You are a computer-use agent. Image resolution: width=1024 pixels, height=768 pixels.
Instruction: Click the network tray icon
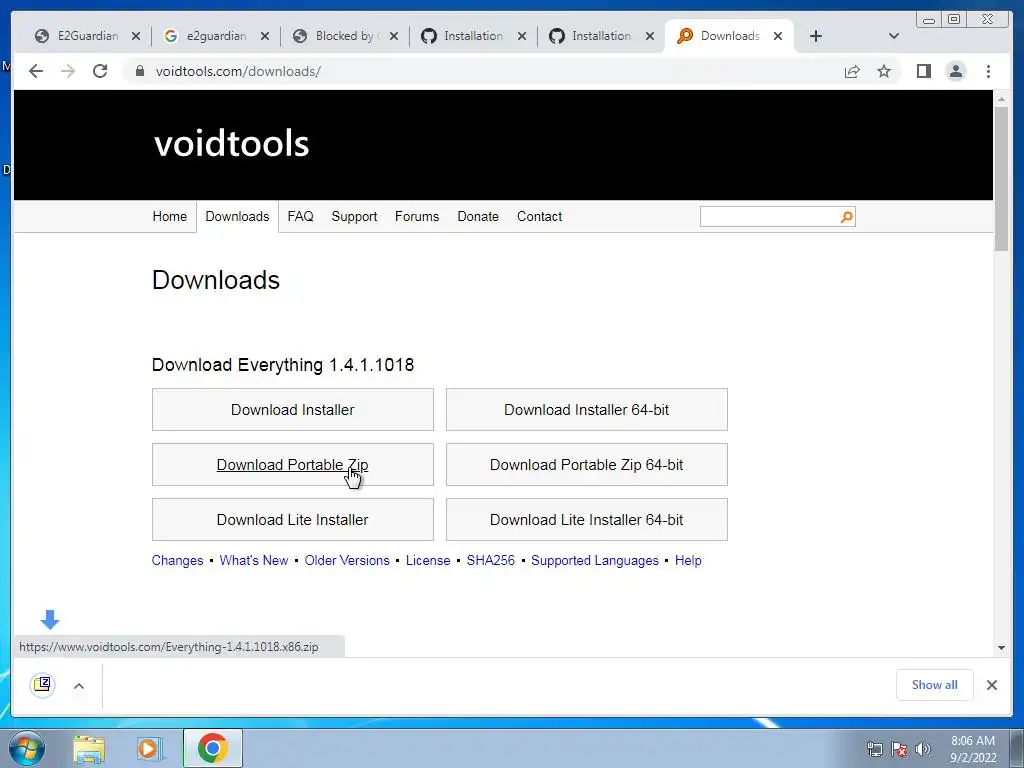coord(874,749)
